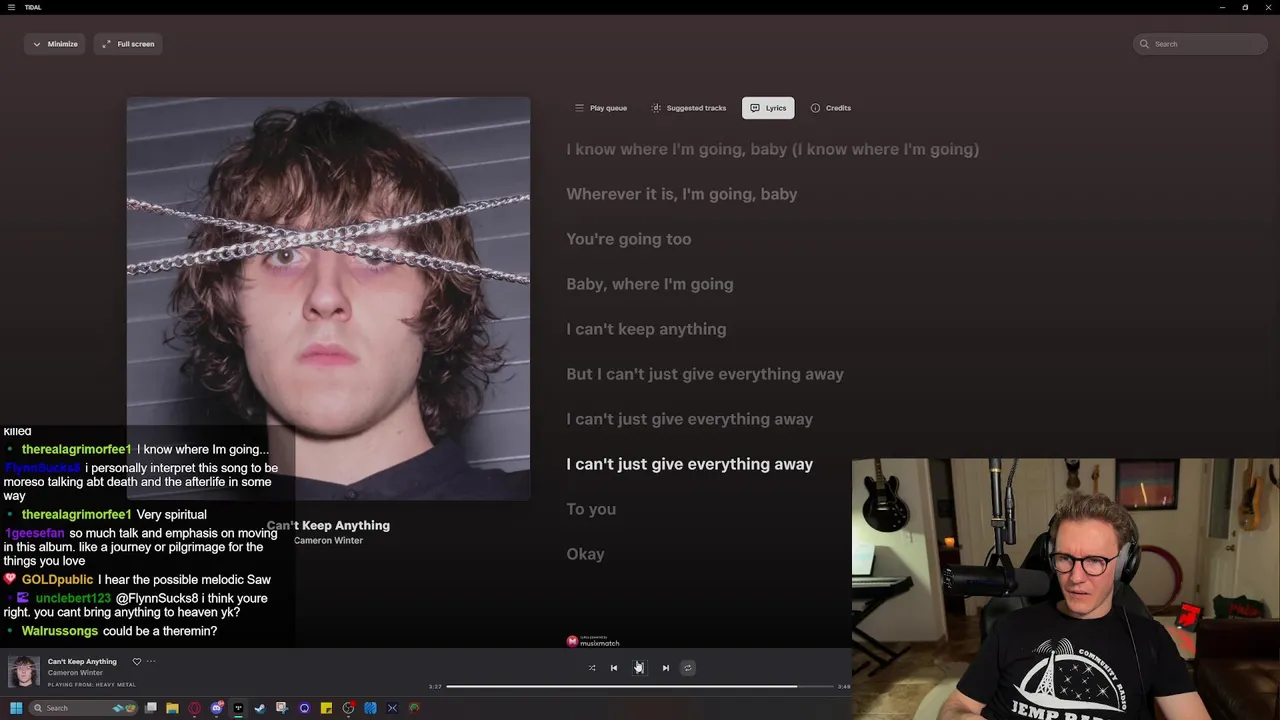Open artist Cameron Winter link in footer

75,673
